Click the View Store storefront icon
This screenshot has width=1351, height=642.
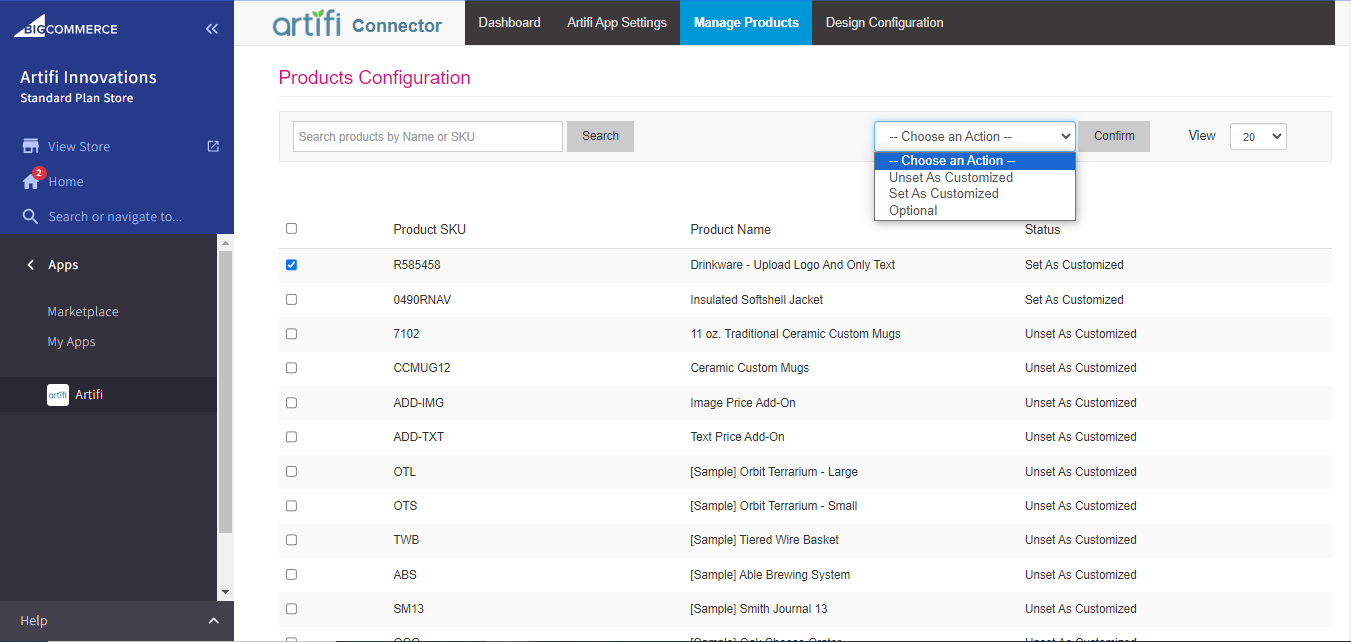click(31, 146)
